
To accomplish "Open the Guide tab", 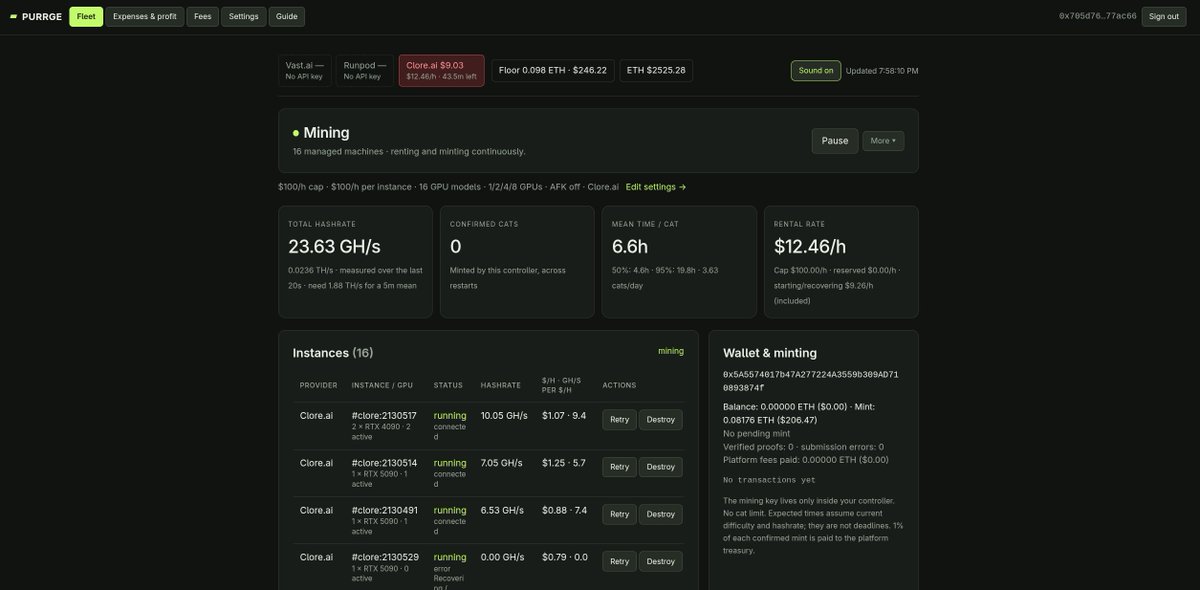I will click(x=287, y=16).
